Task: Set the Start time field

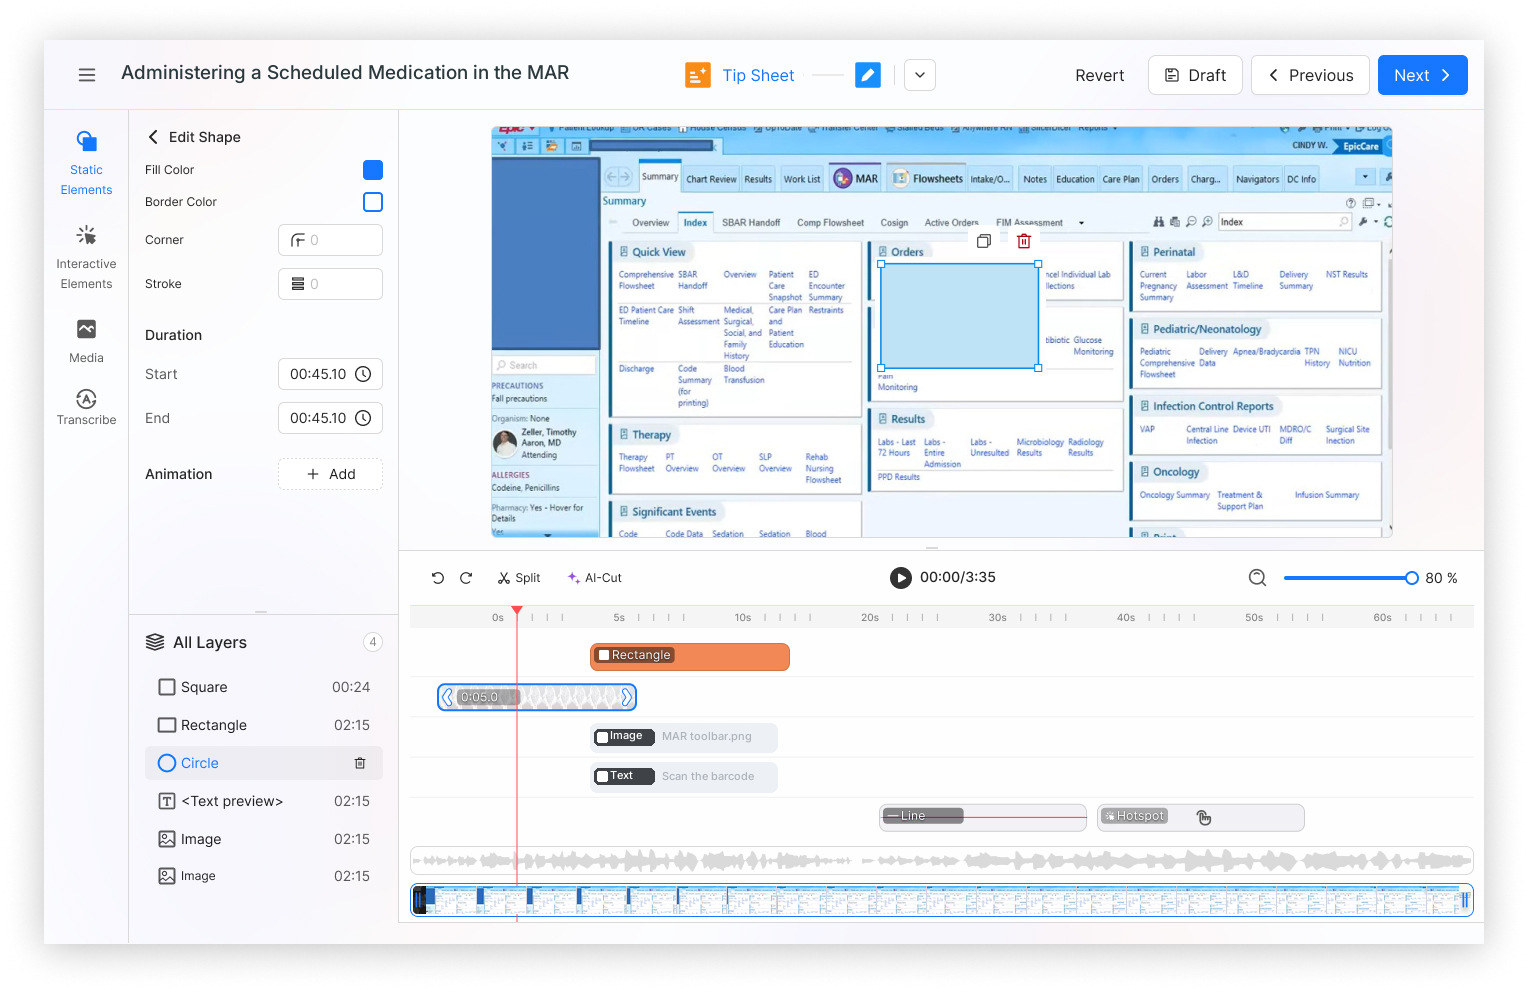Action: tap(330, 374)
